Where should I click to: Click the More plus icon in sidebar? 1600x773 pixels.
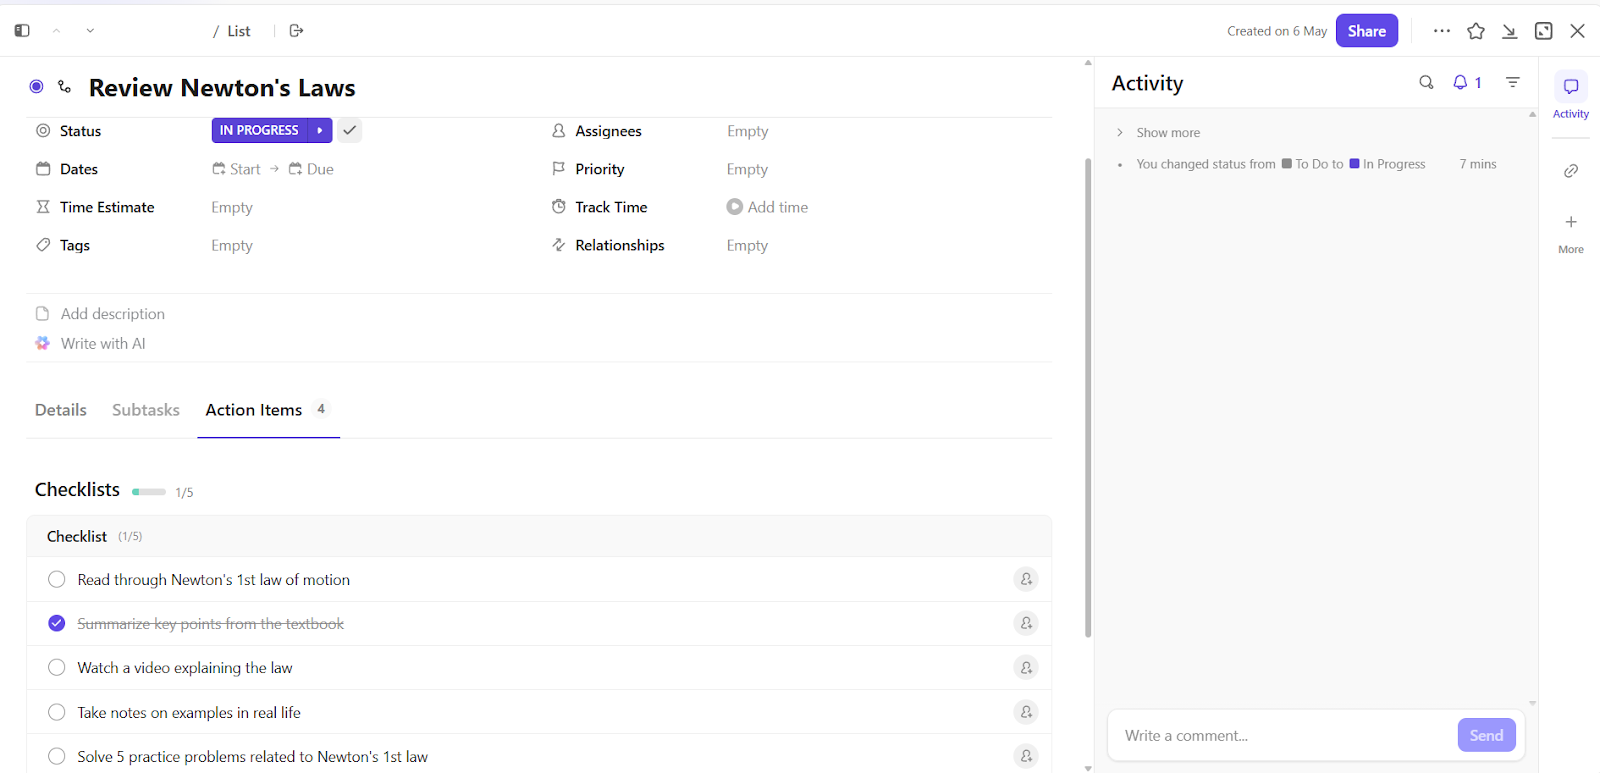pos(1571,222)
